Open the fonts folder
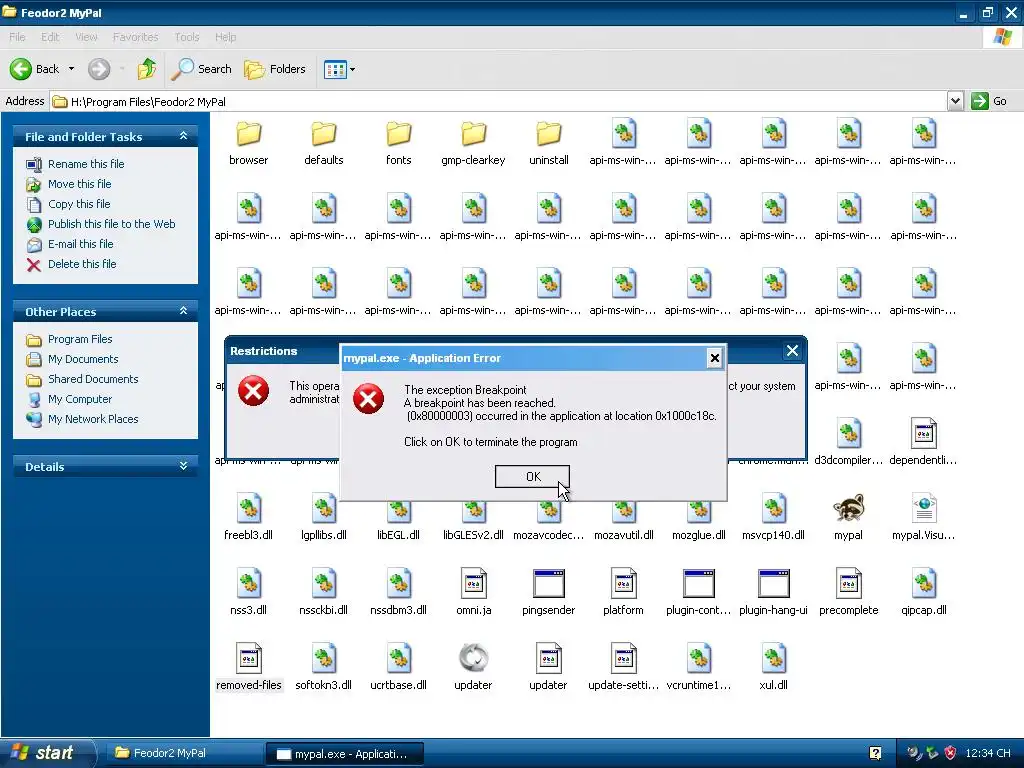 (398, 143)
